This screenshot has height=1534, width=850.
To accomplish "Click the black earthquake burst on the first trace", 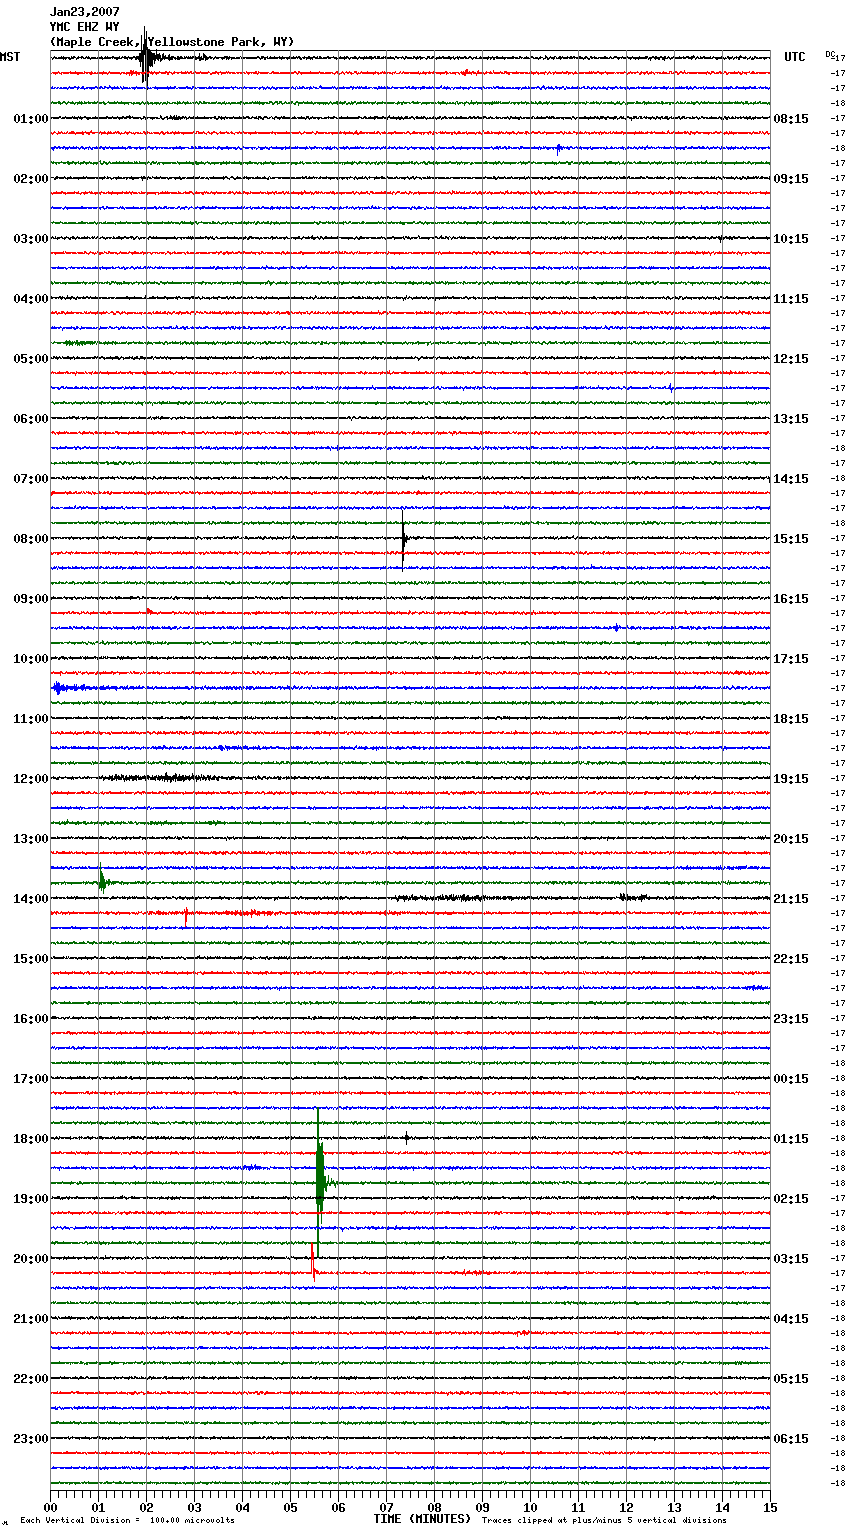I will coord(147,58).
